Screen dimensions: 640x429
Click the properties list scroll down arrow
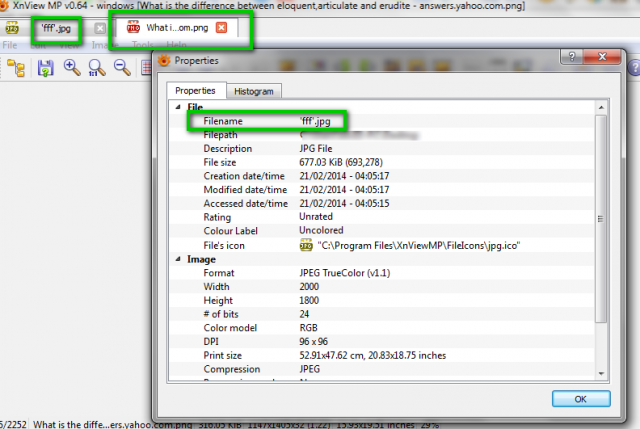click(x=601, y=373)
